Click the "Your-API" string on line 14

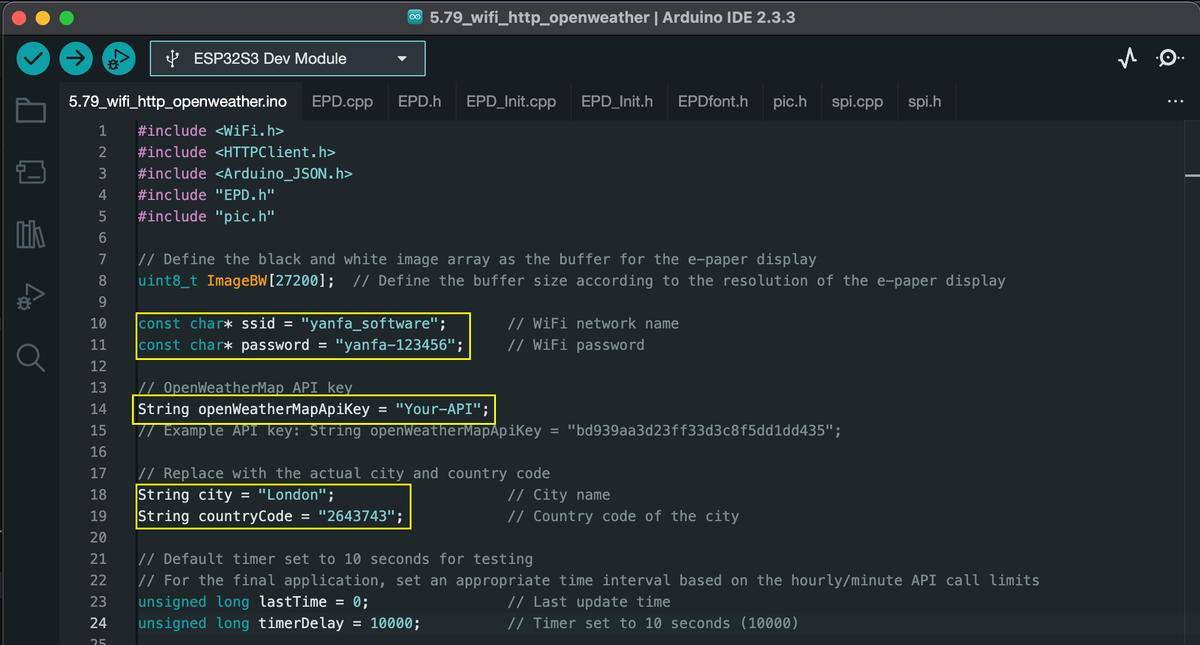(441, 409)
